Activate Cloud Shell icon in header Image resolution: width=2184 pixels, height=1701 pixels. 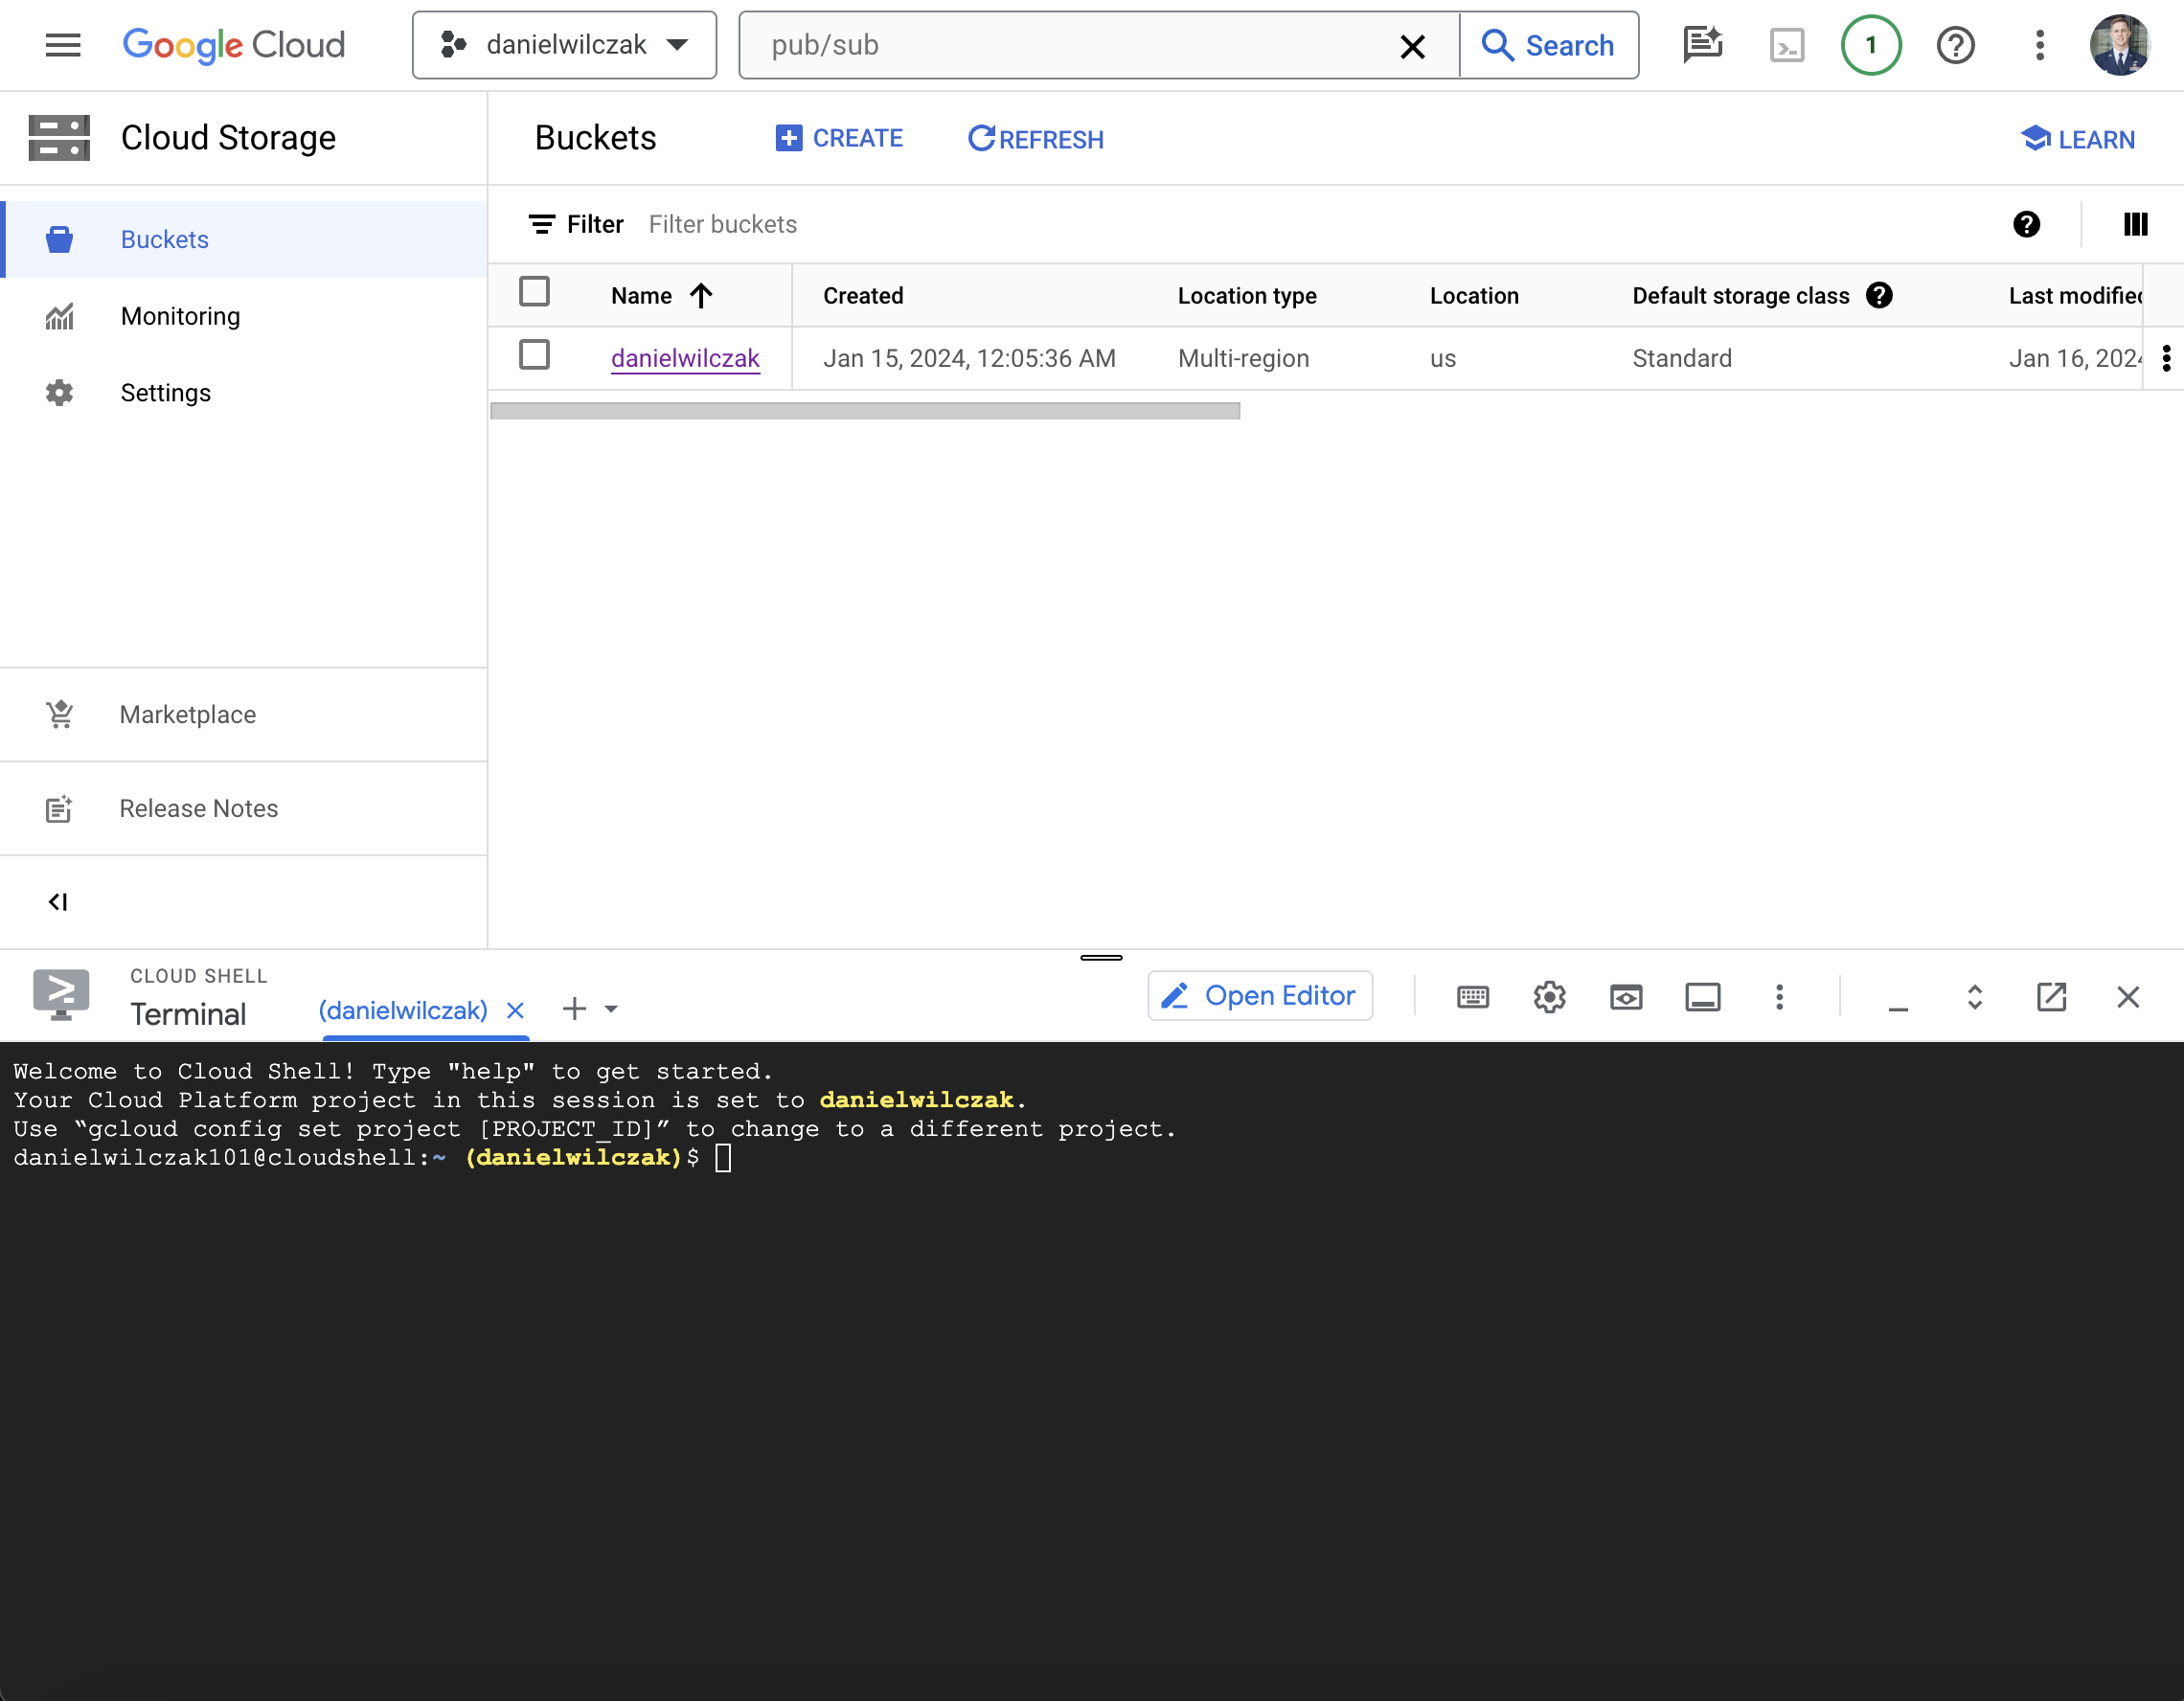[1787, 45]
